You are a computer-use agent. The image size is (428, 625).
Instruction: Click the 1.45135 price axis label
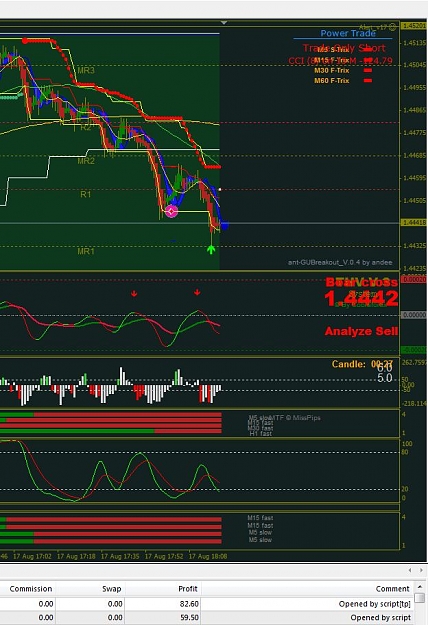415,43
